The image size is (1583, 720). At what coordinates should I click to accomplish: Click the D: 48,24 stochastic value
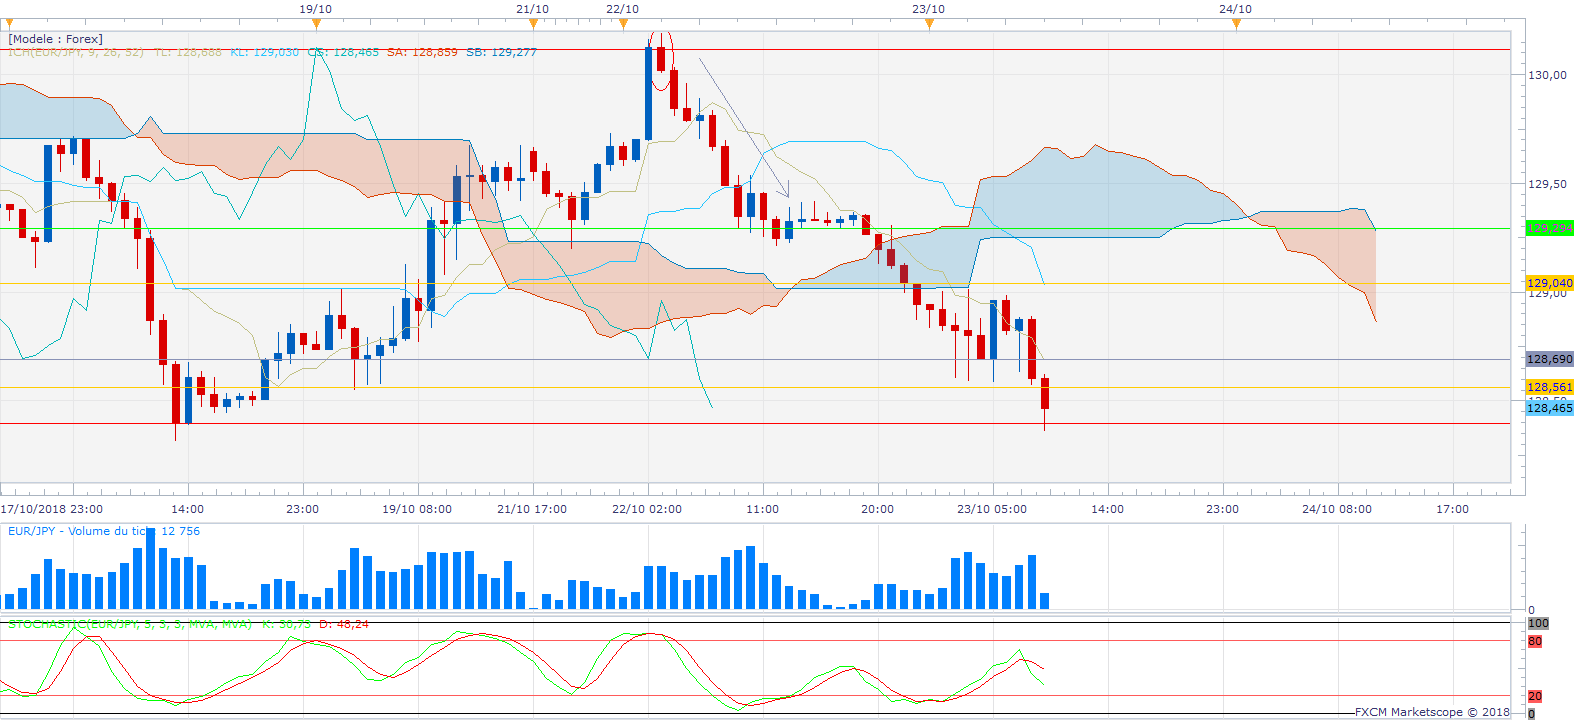point(343,624)
